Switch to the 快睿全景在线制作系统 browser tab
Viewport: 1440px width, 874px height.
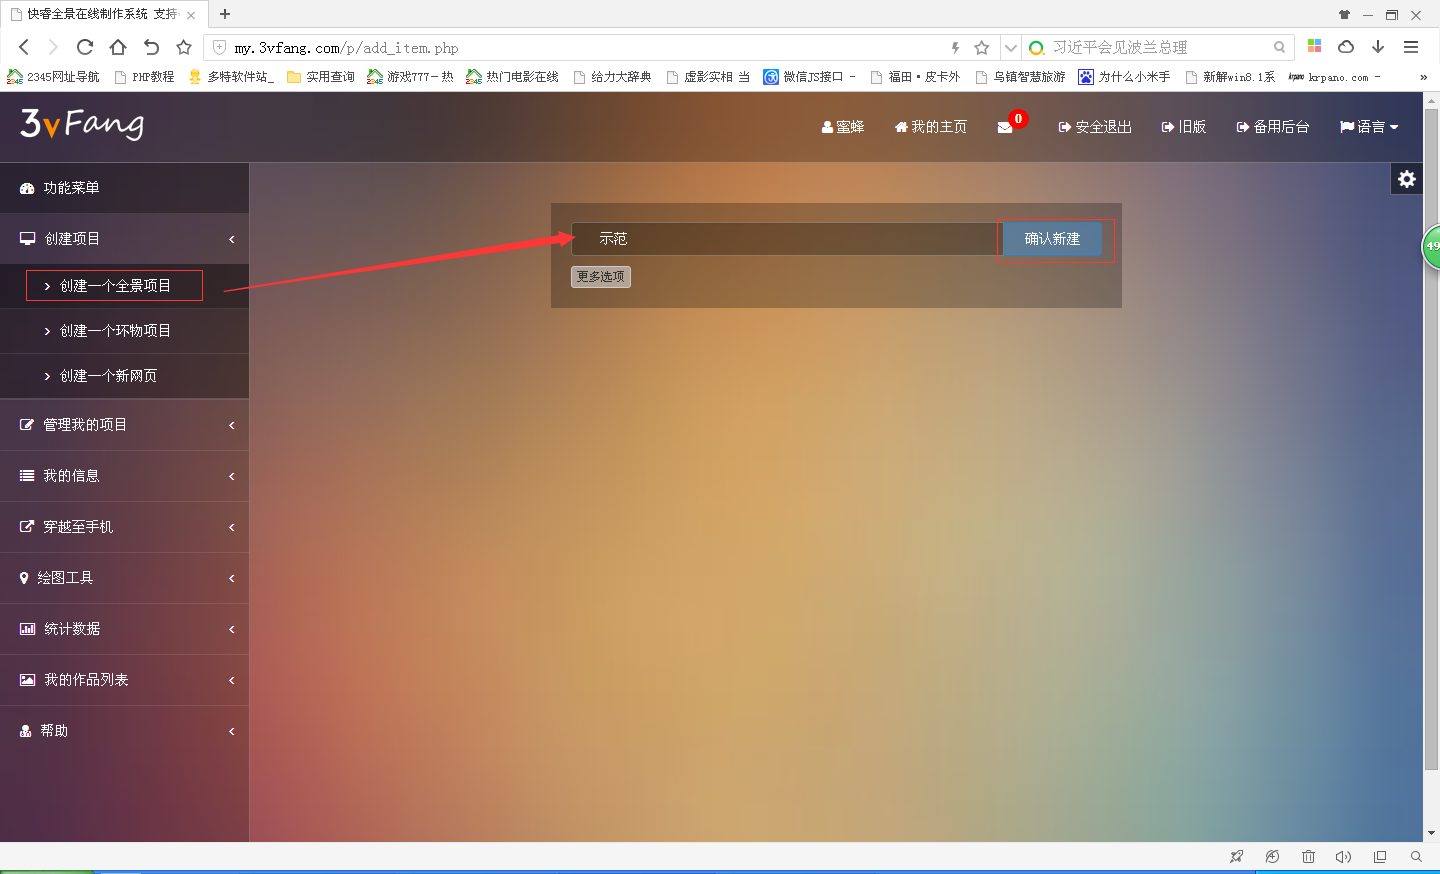point(102,14)
